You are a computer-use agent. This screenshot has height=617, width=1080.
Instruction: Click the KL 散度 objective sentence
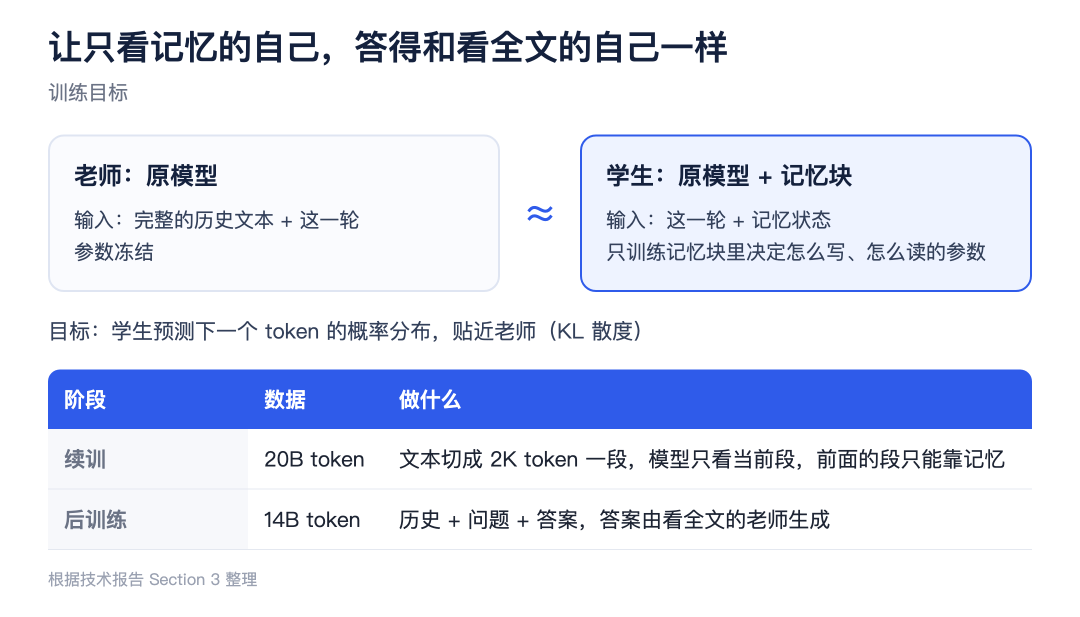click(x=346, y=331)
